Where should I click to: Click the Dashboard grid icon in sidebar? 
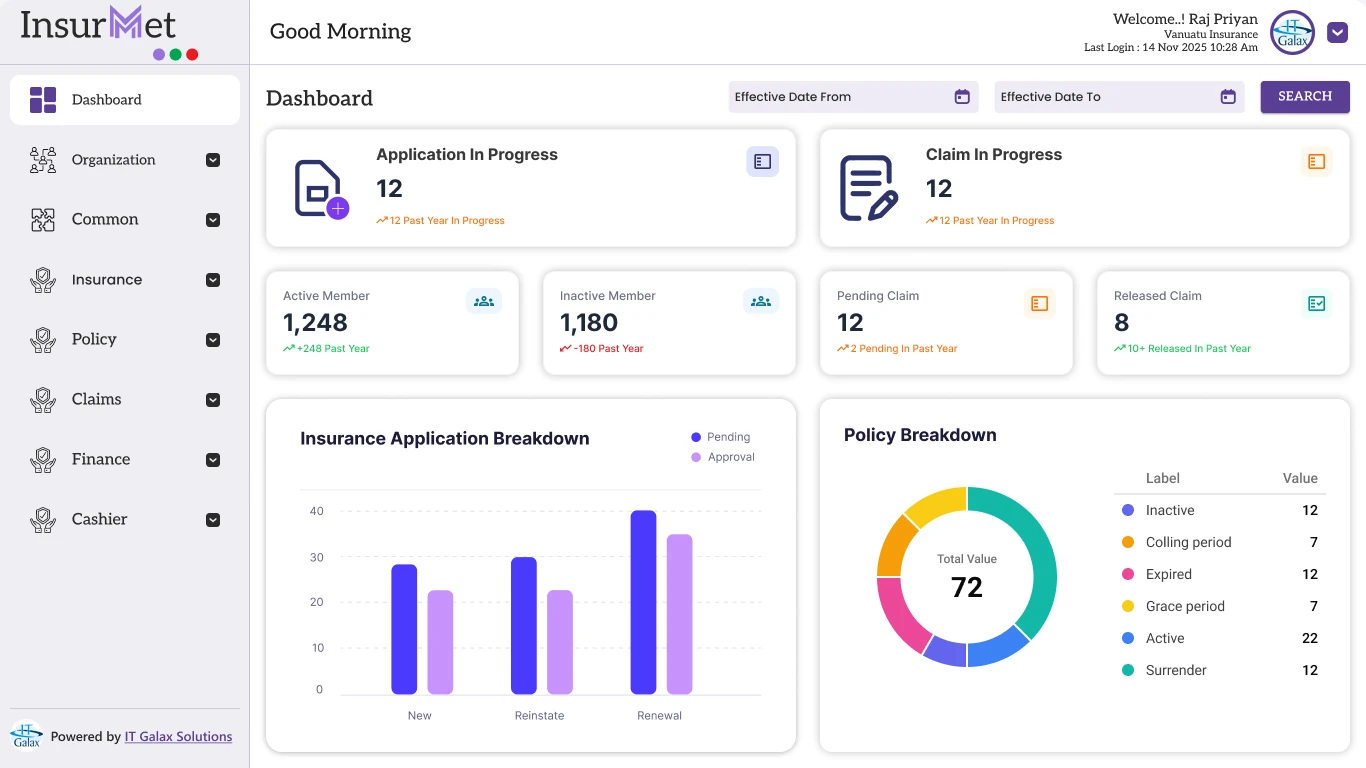(43, 100)
